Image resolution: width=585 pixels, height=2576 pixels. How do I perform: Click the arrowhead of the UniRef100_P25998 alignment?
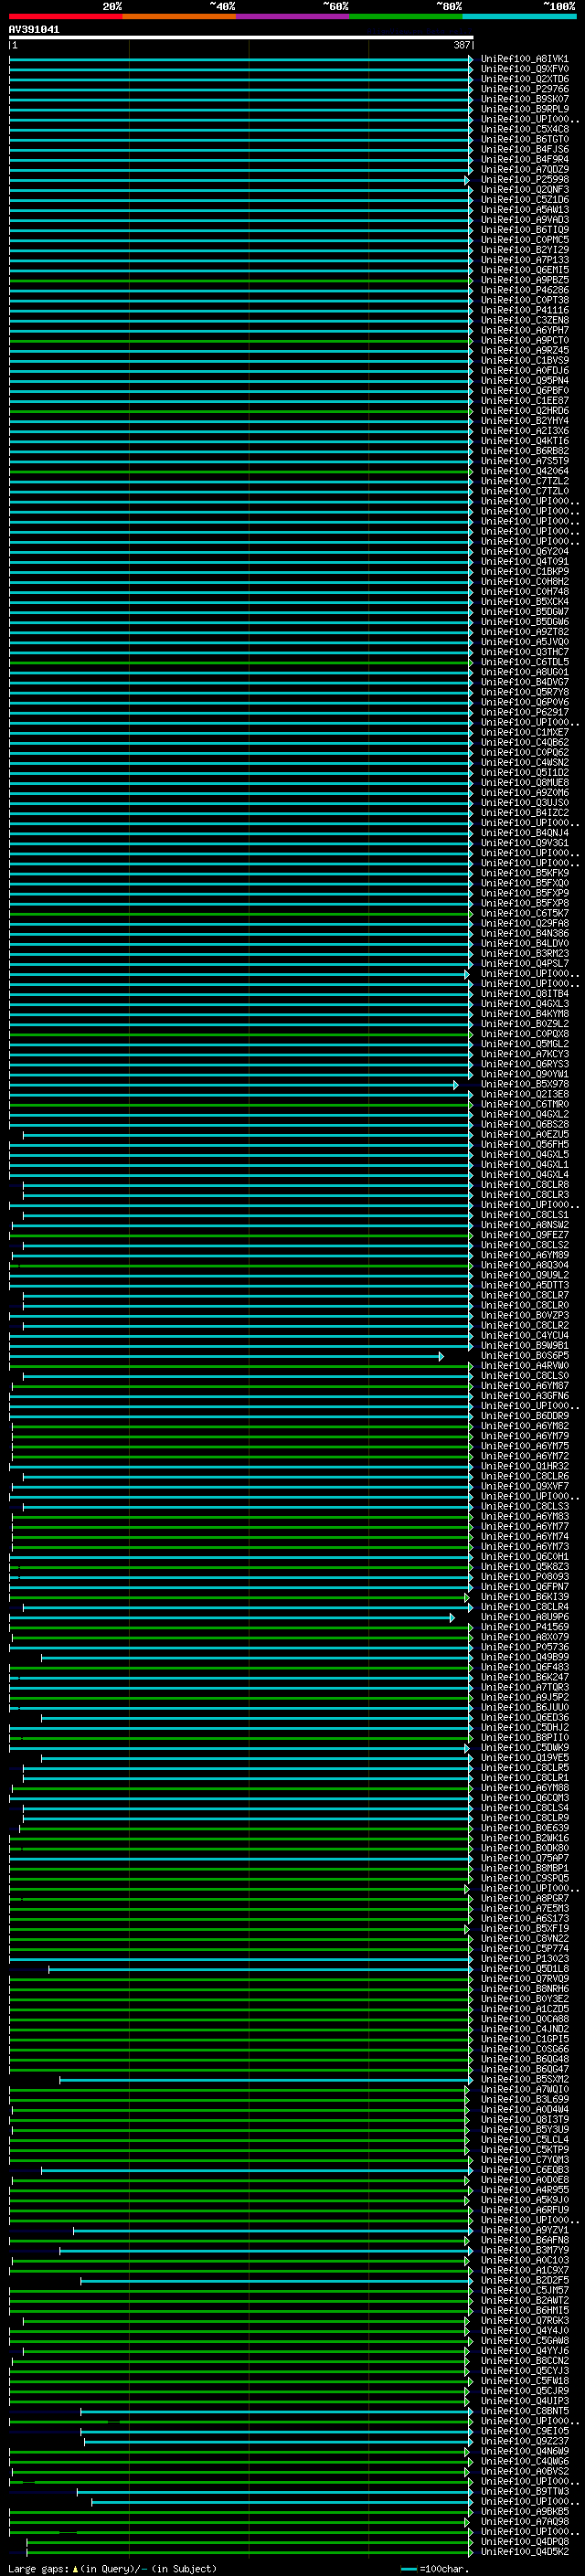pos(467,180)
